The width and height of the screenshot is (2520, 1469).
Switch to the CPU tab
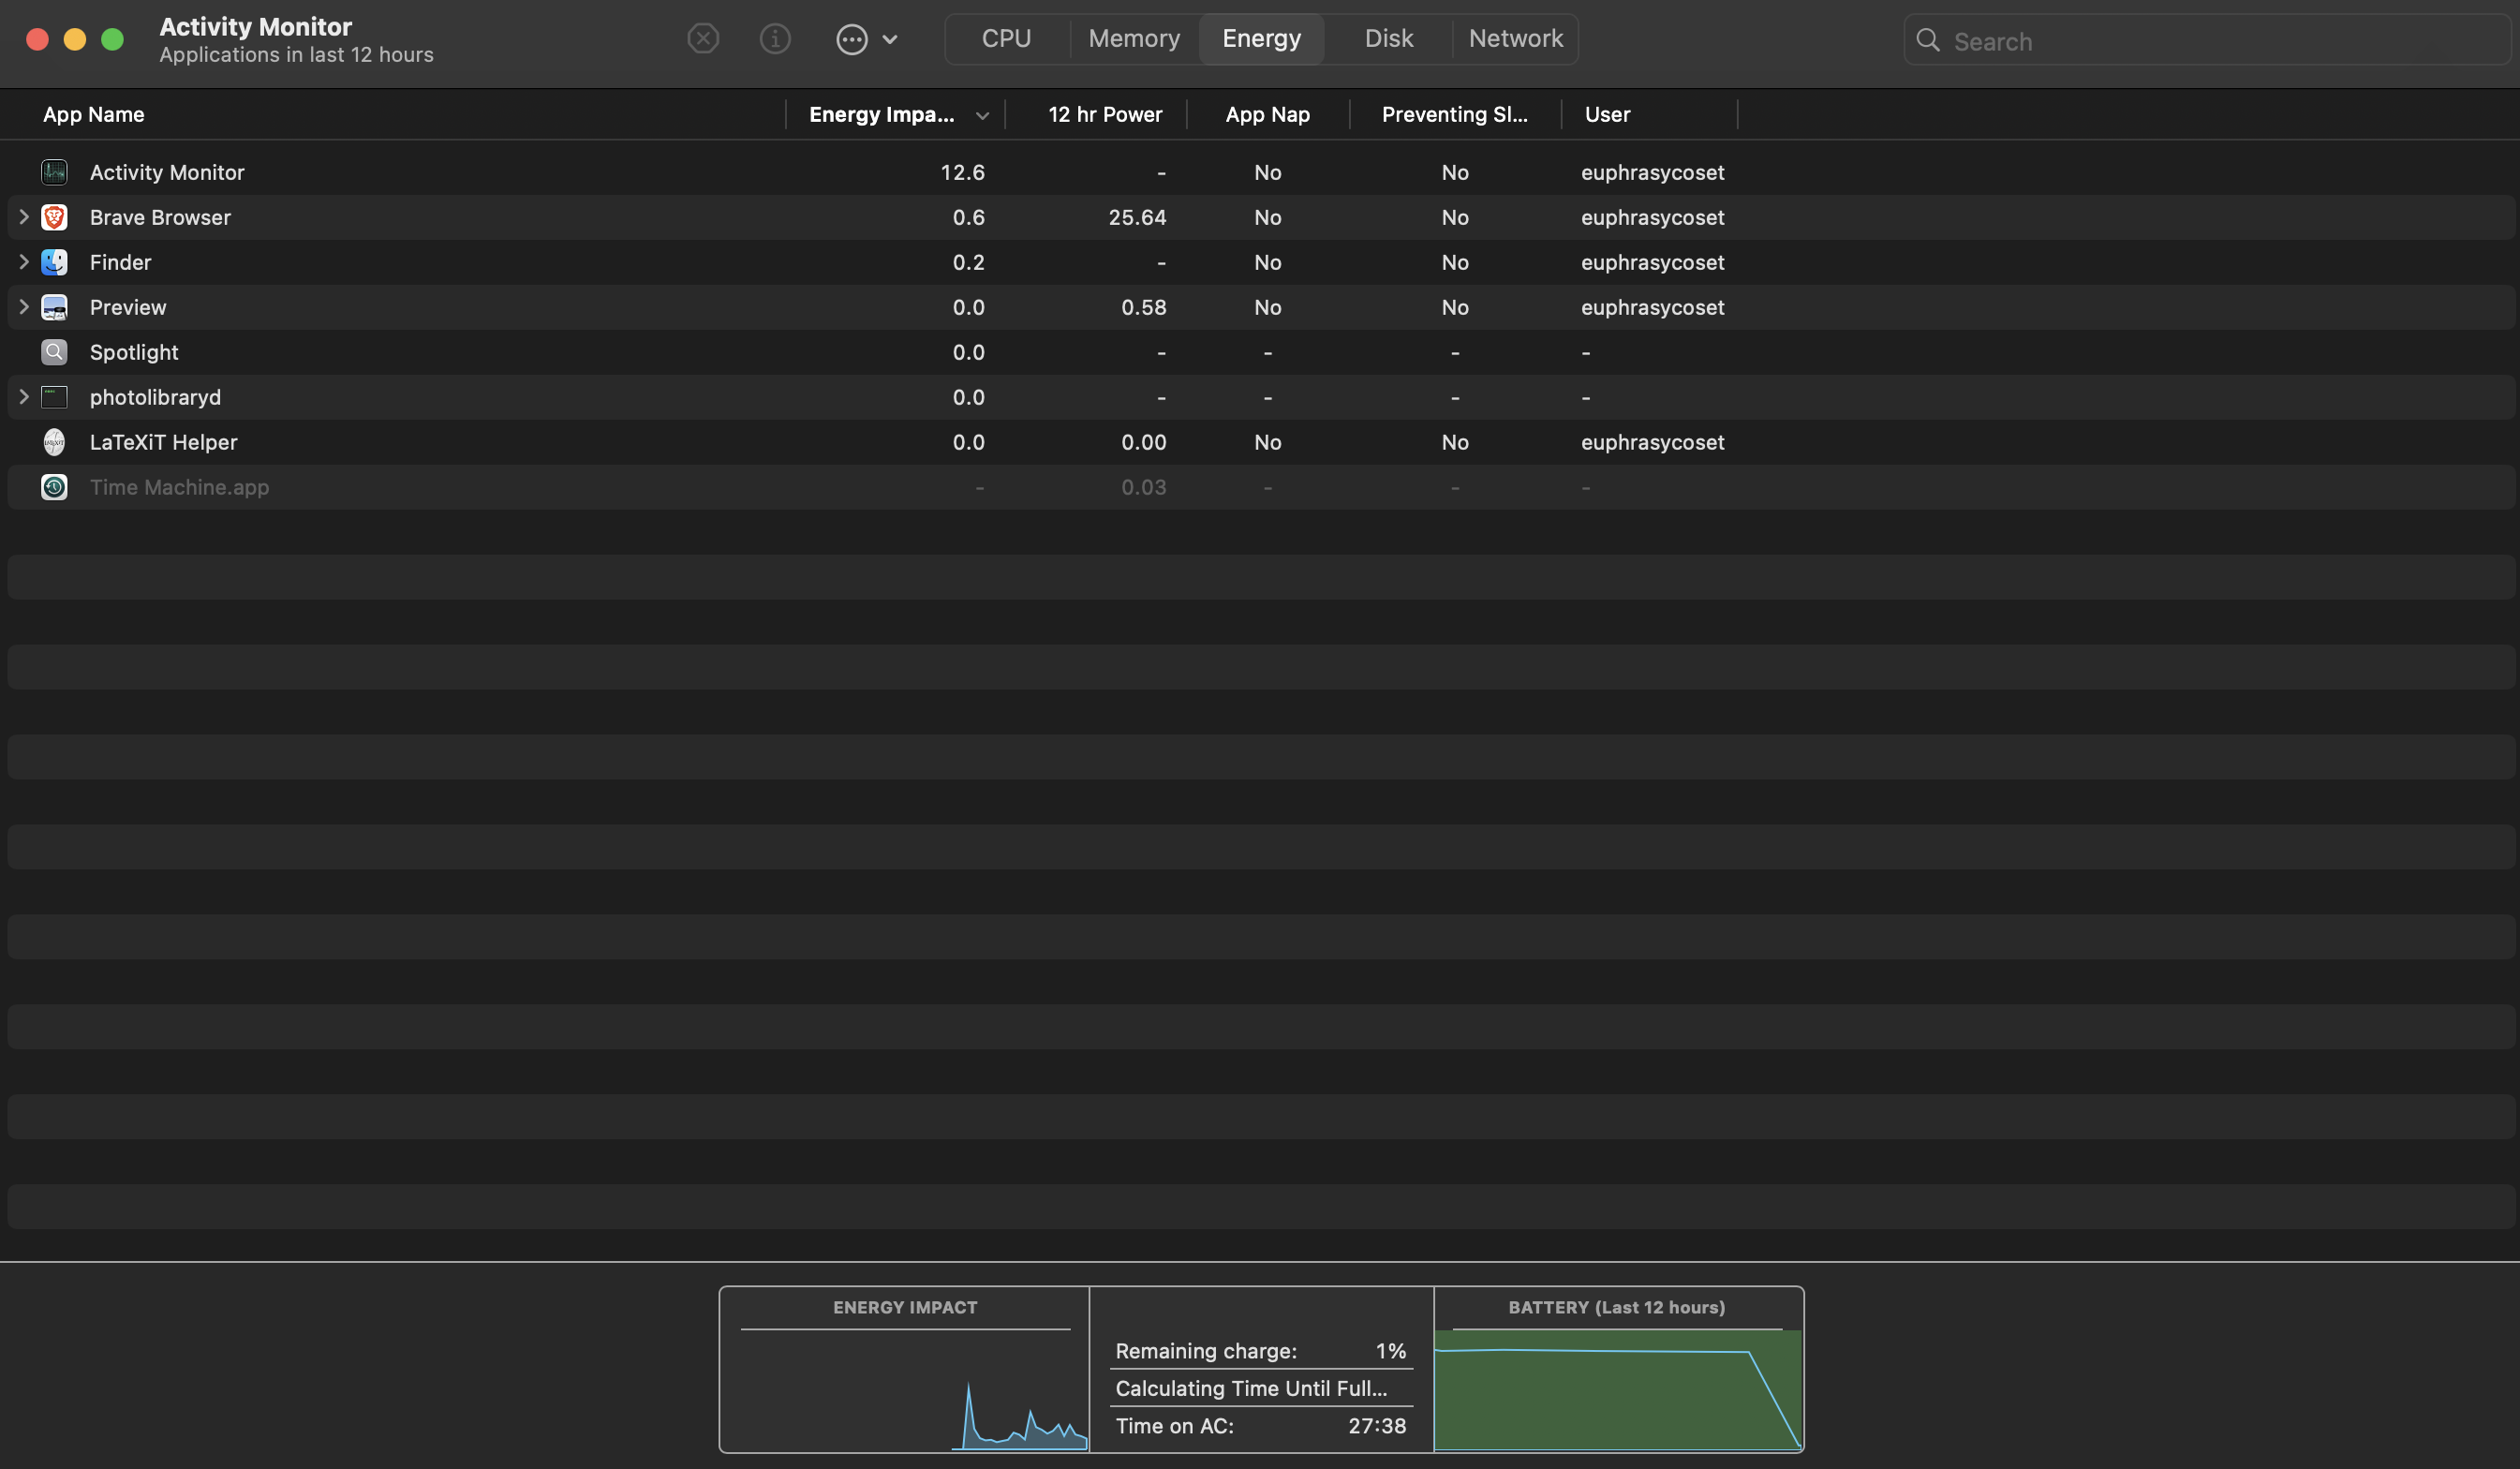(1006, 39)
